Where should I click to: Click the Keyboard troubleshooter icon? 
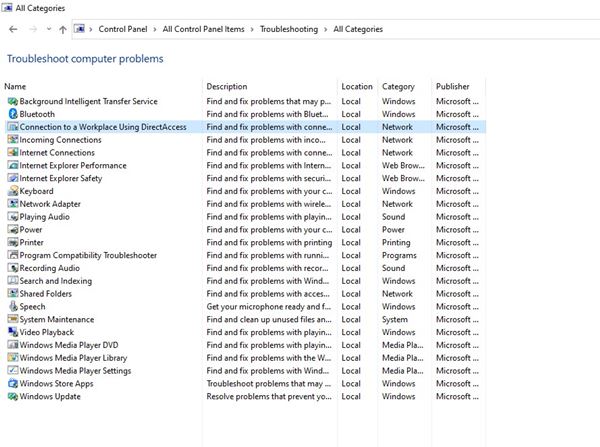12,191
